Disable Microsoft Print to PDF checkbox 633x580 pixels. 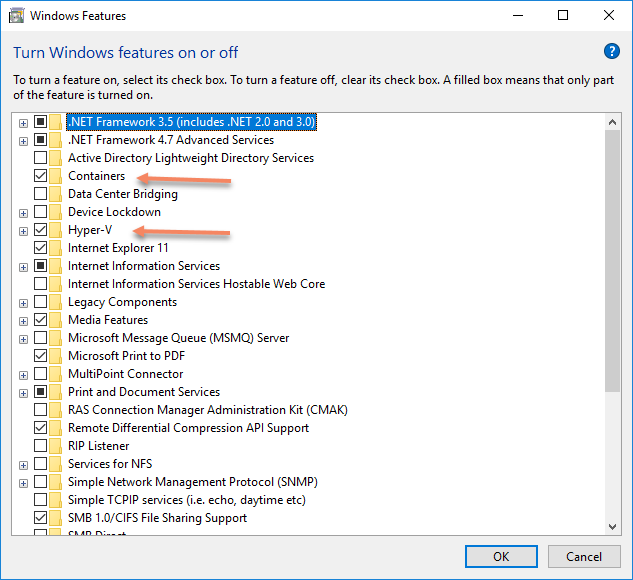40,356
